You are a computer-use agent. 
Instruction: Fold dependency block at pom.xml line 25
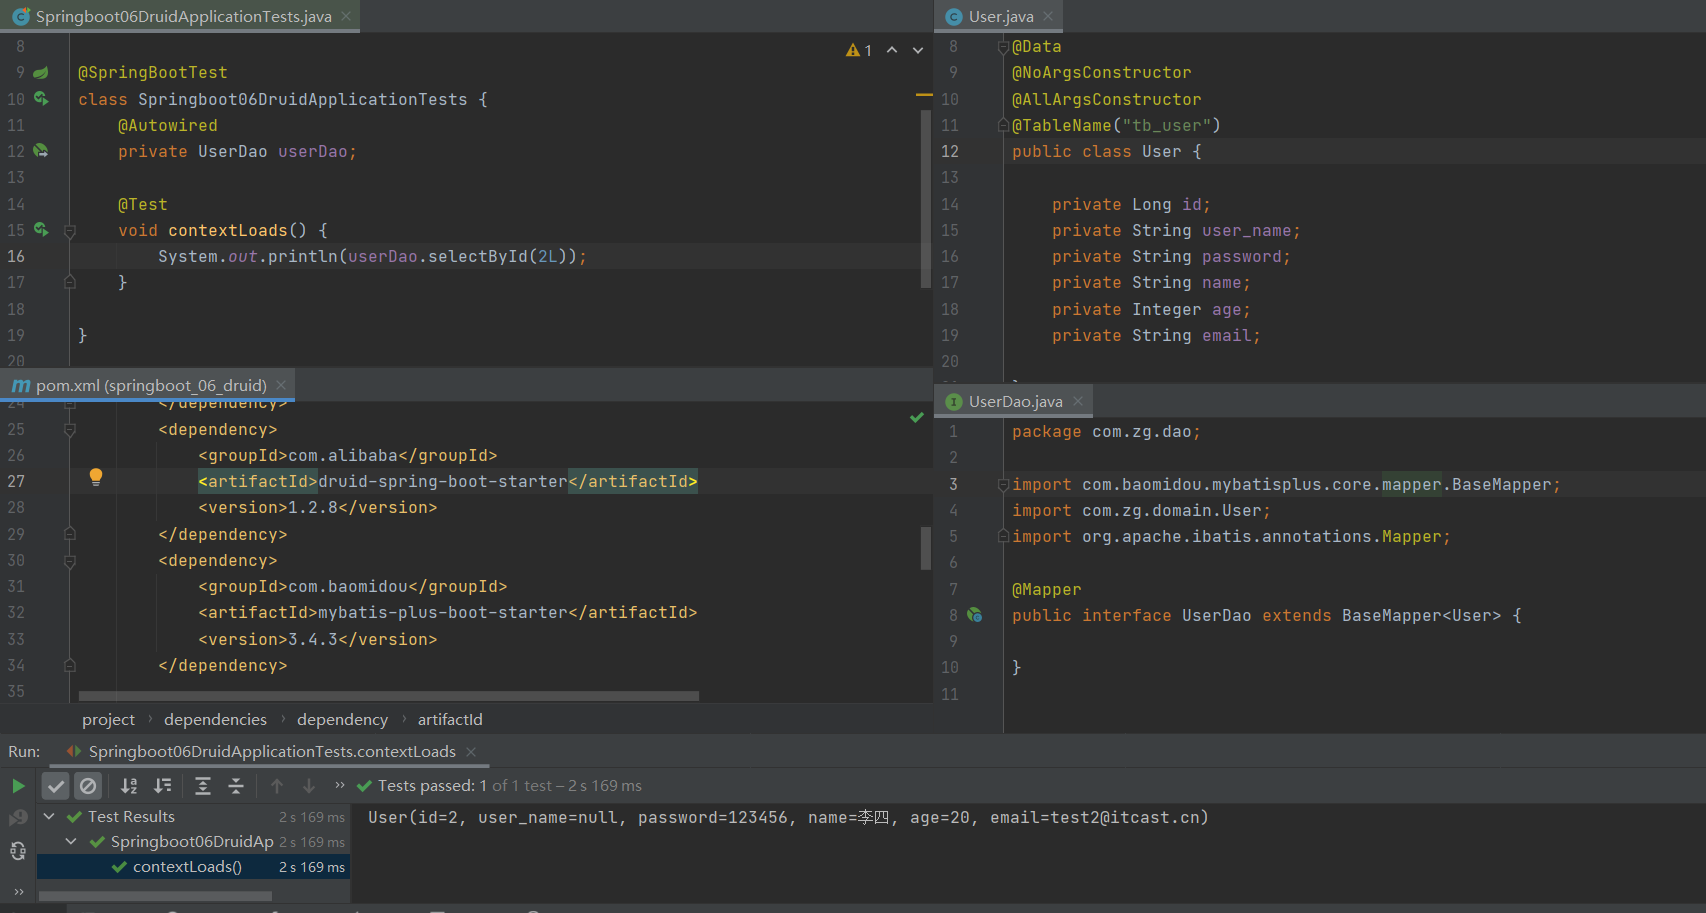coord(70,430)
